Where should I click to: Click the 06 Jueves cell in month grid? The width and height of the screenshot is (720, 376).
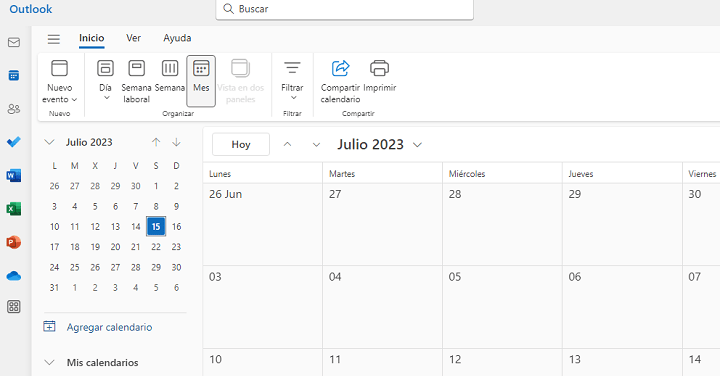[x=622, y=307]
